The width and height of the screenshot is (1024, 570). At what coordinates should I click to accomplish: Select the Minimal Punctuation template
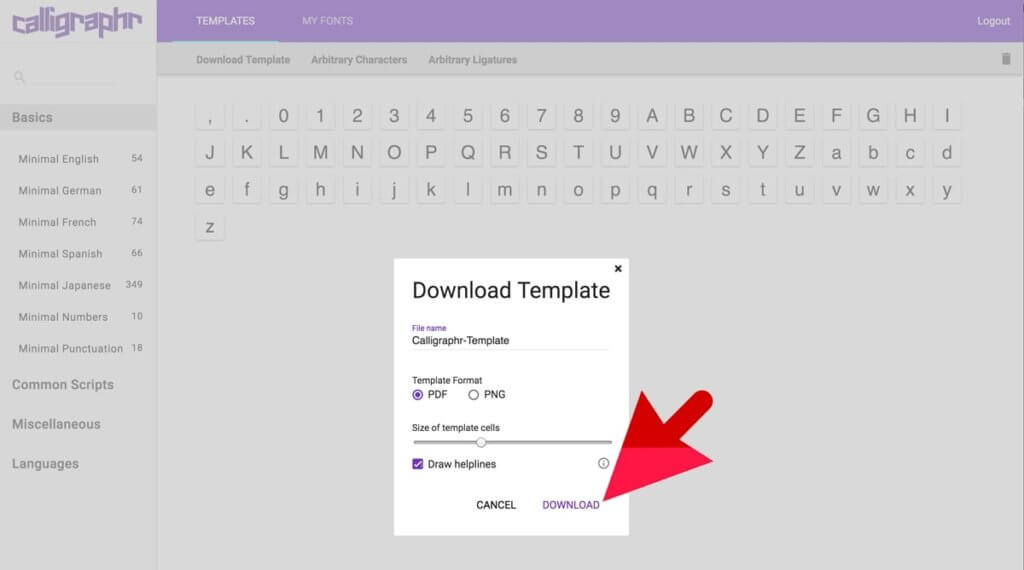(78, 348)
